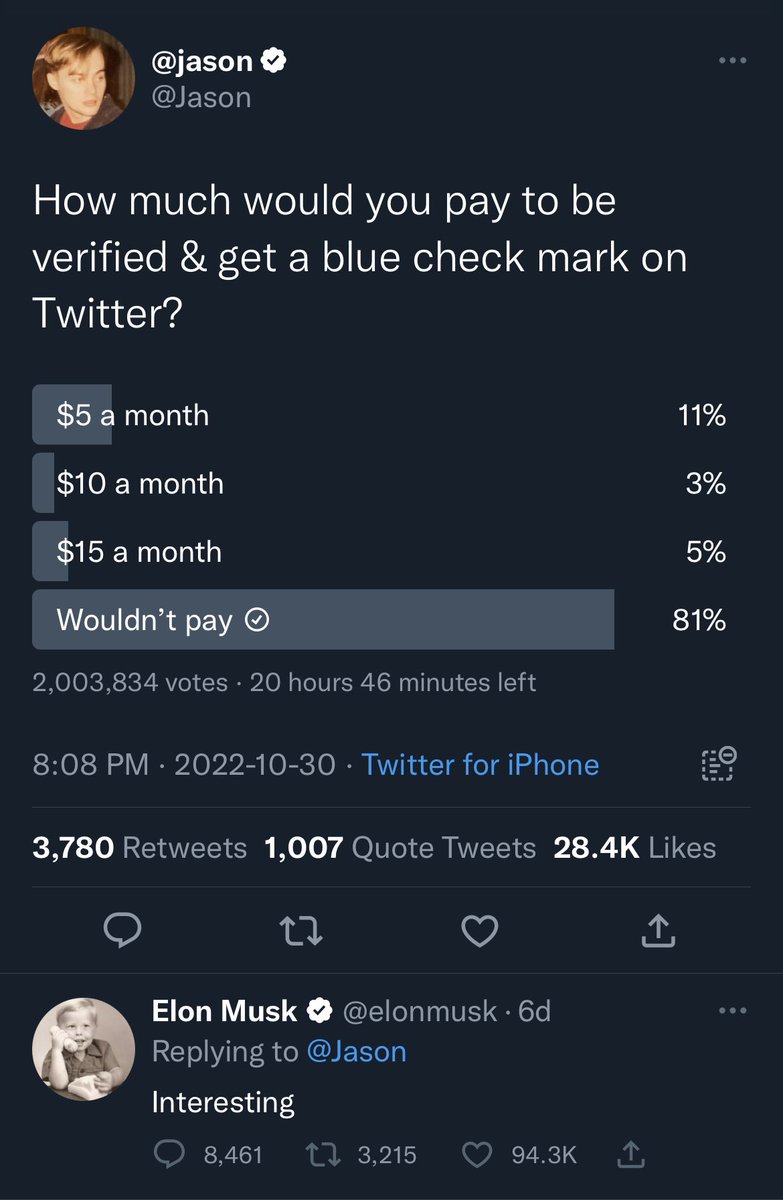Screen dimensions: 783x1200
Task: Open the 28.4K Likes list
Action: click(635, 848)
